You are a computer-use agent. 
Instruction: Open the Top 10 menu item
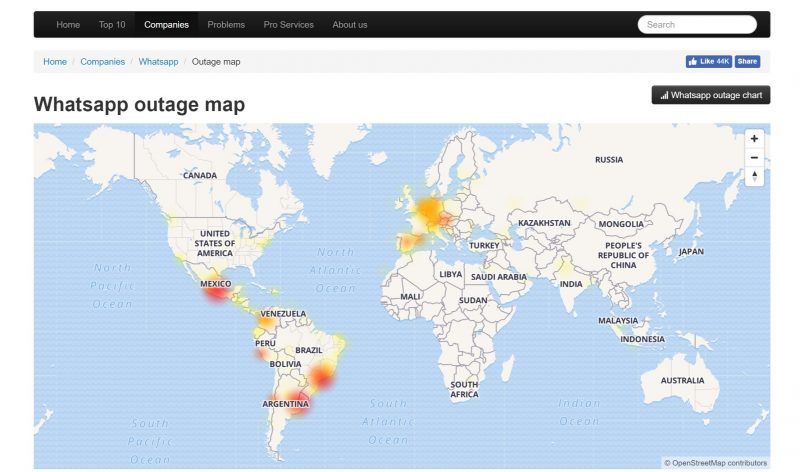(112, 24)
